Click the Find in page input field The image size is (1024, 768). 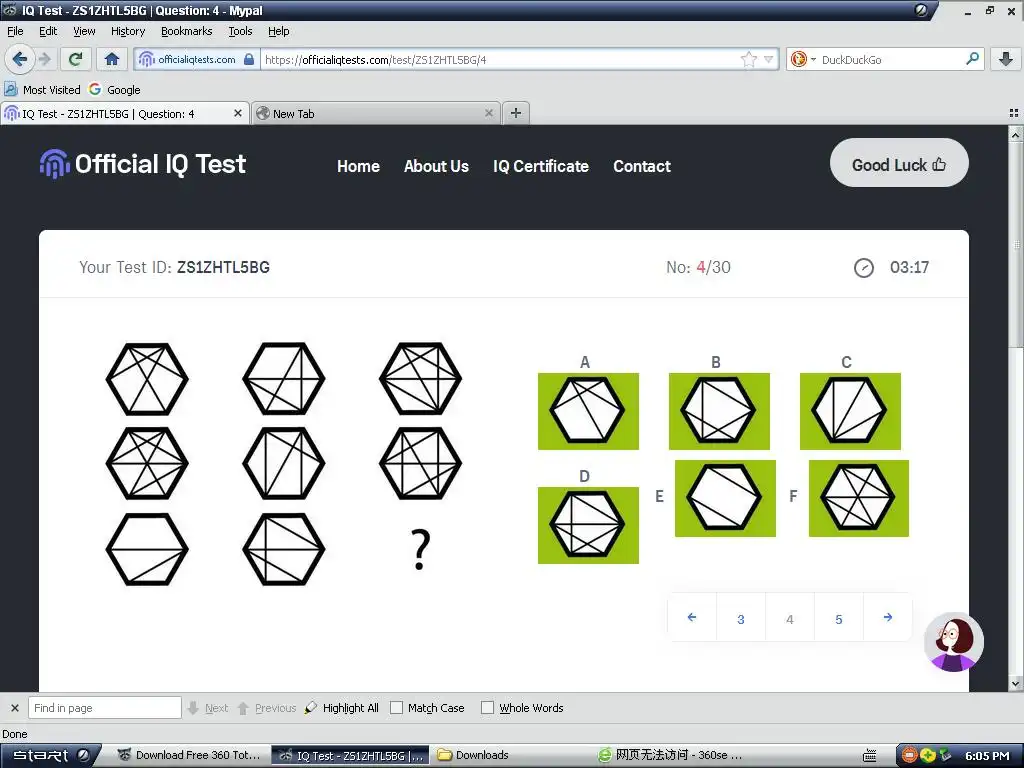(104, 708)
